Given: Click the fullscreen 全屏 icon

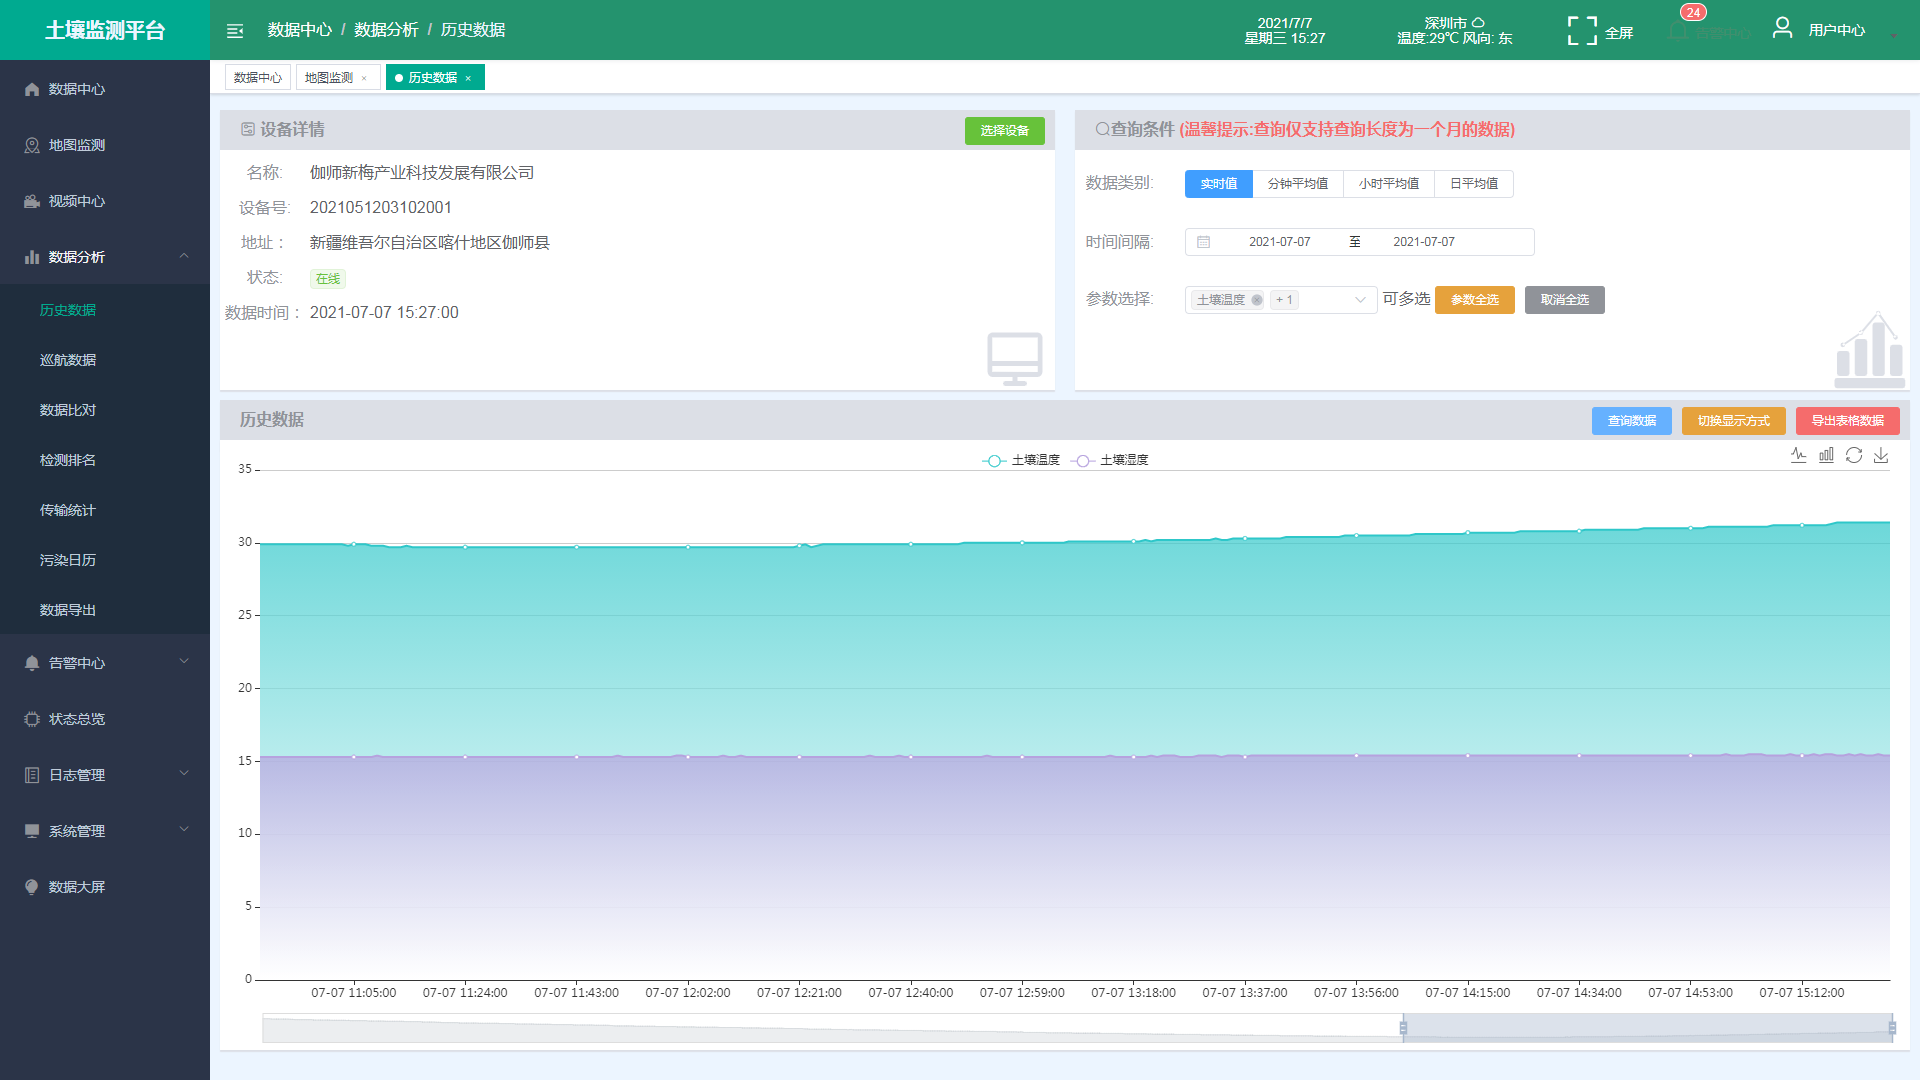Looking at the screenshot, I should click(1582, 31).
